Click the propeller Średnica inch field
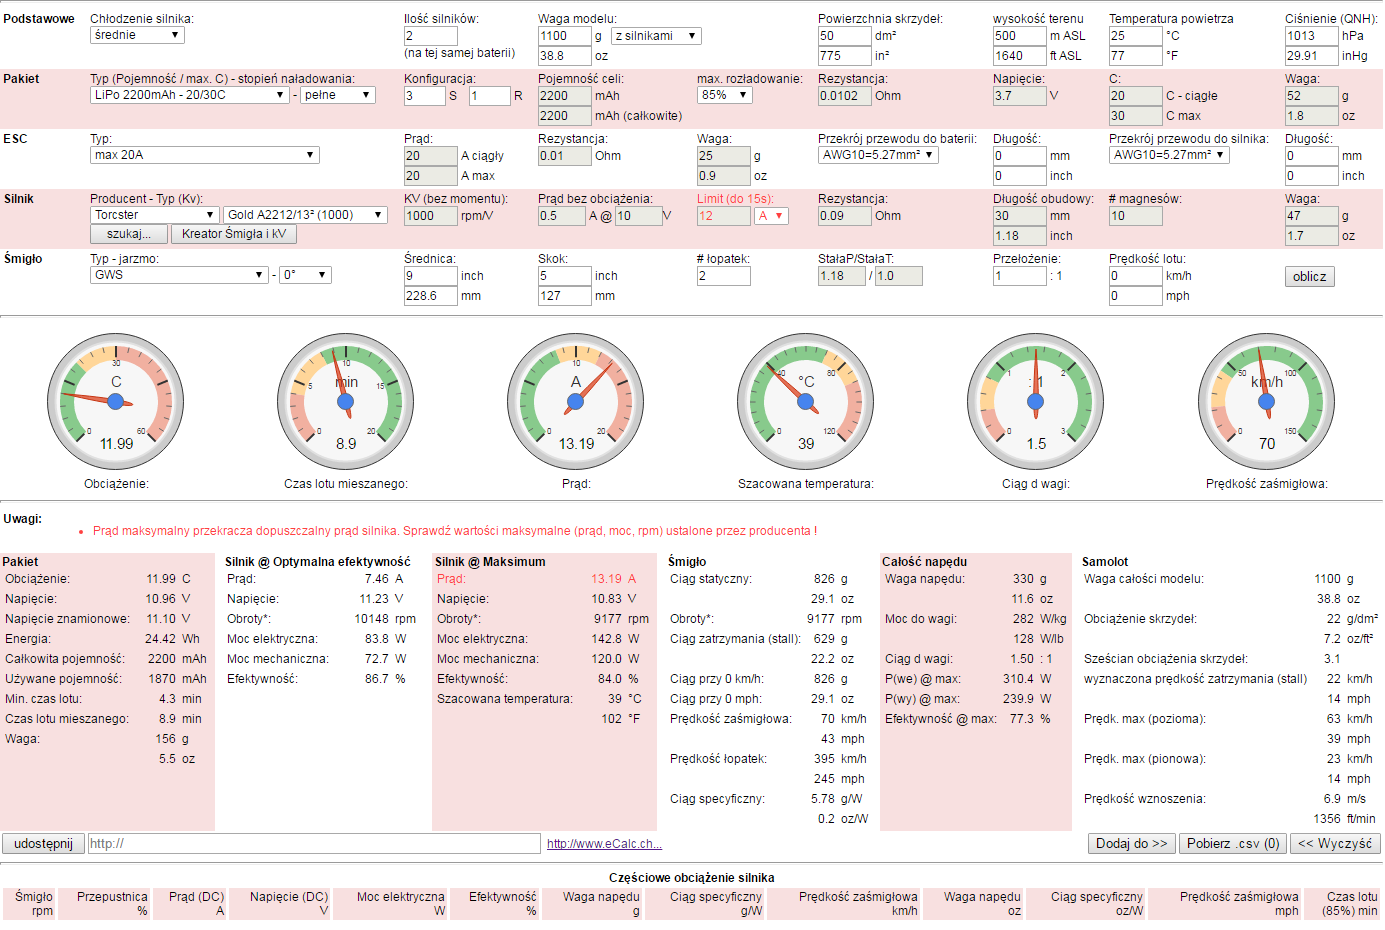Screen dimensions: 1385x930 (430, 276)
